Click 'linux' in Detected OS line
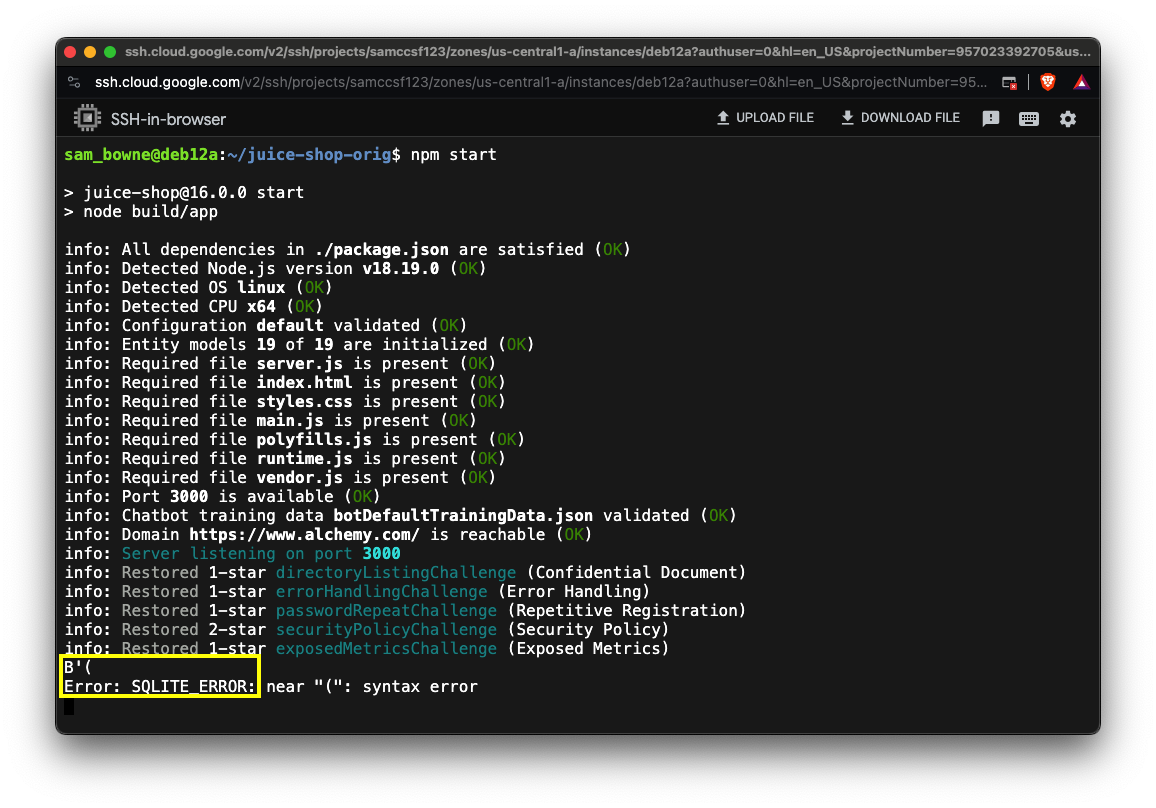 point(261,288)
